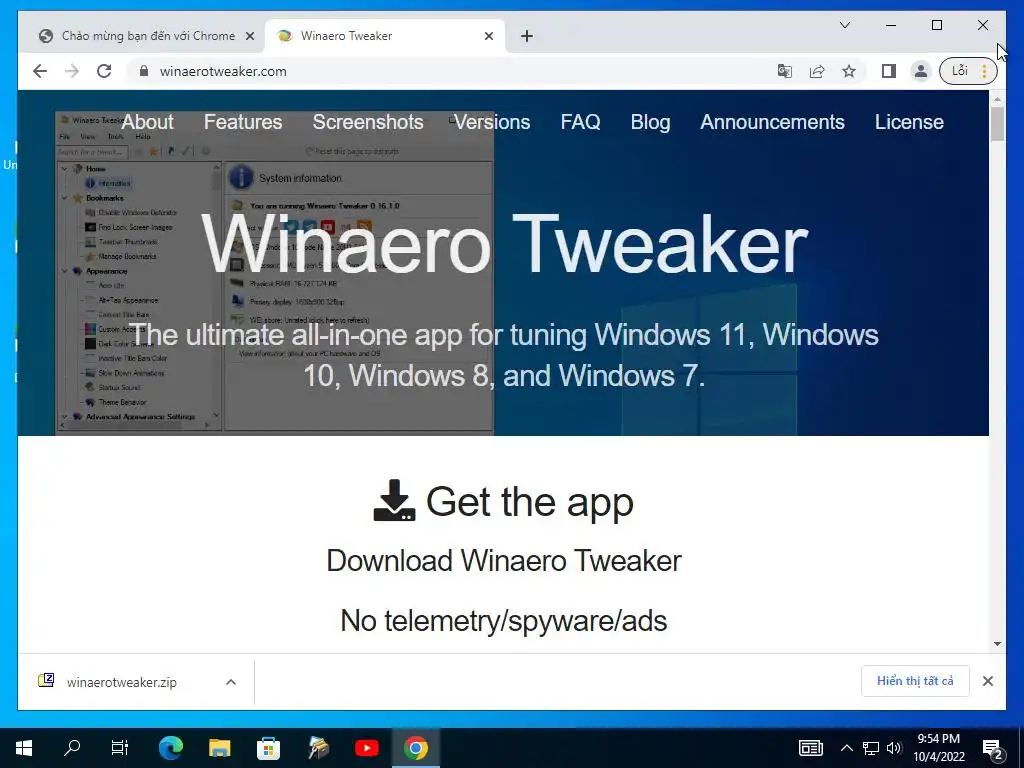The height and width of the screenshot is (768, 1024).
Task: Close the downloads bar with the X
Action: 988,681
